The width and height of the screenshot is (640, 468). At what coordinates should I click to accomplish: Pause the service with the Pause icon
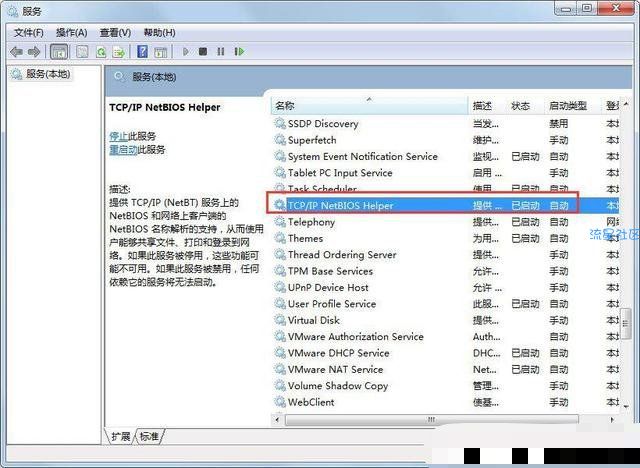[221, 52]
